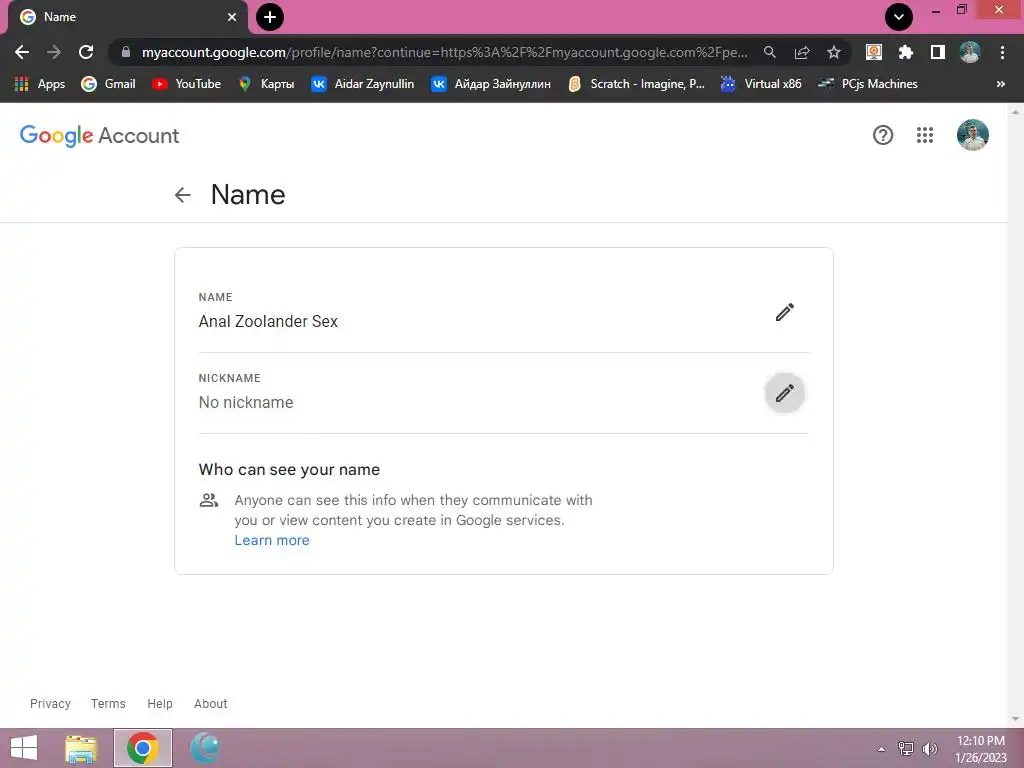The width and height of the screenshot is (1024, 768).
Task: Open the Scratch - Imagine bookmark
Action: [x=636, y=84]
